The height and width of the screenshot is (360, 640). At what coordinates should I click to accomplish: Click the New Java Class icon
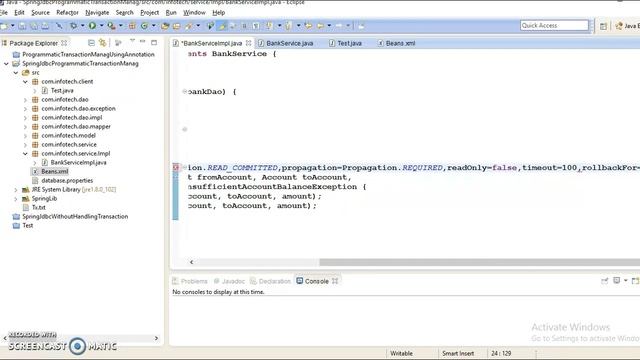pos(144,26)
